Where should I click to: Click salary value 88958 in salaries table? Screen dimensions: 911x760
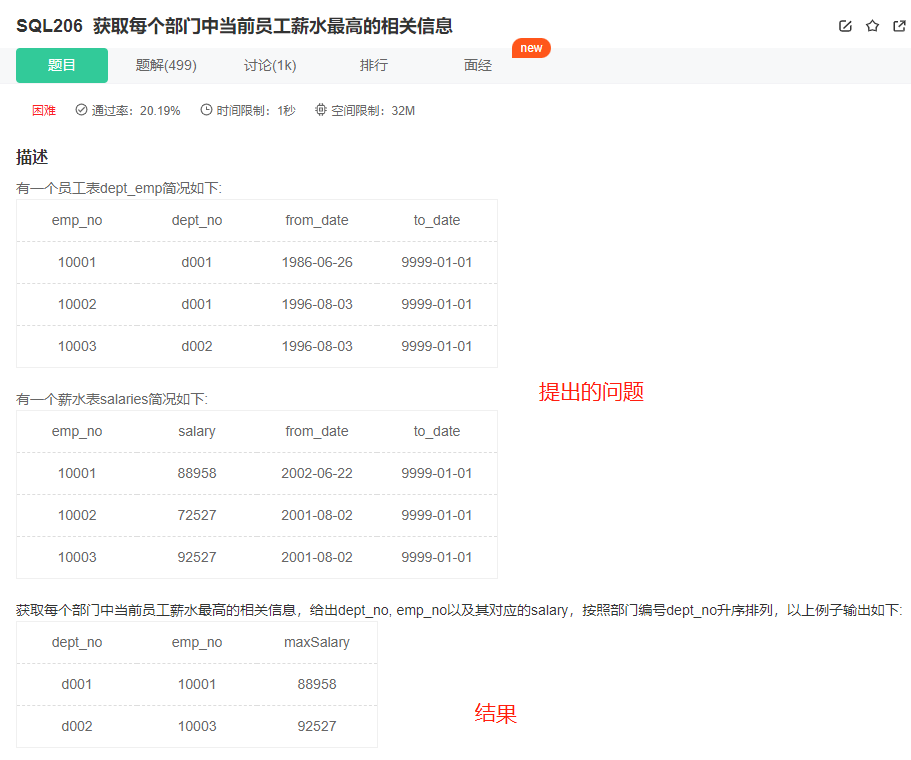(197, 473)
